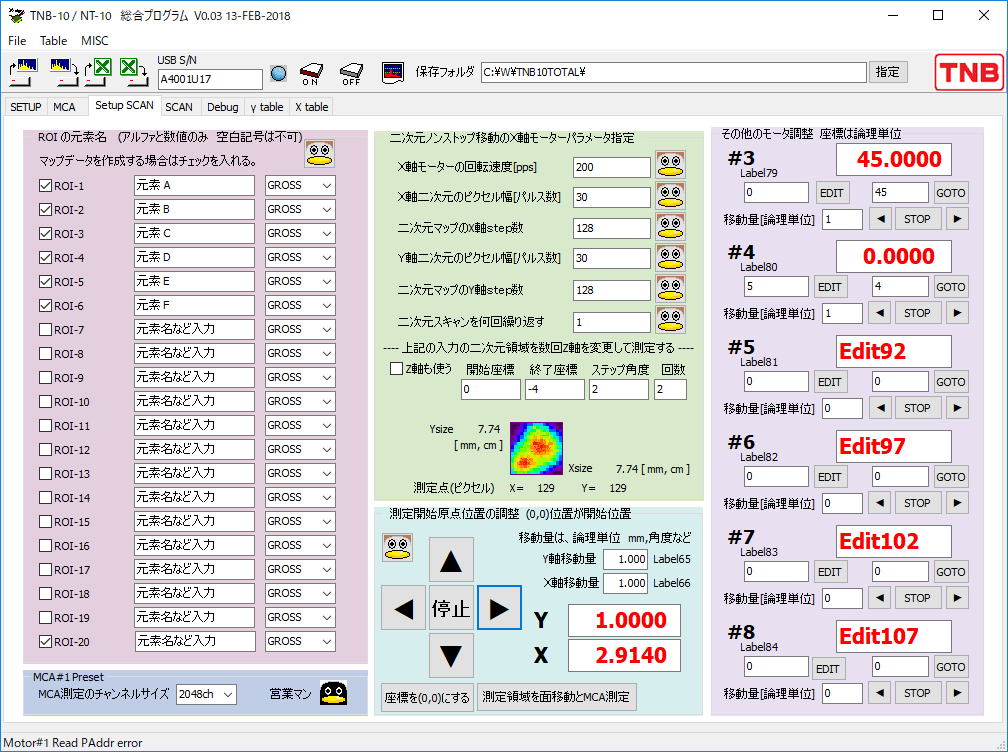
Task: Click face icon beside X軸二次元のピクセル幅
Action: (x=670, y=195)
